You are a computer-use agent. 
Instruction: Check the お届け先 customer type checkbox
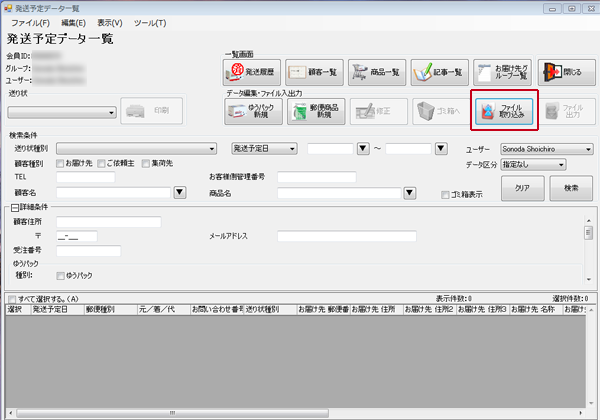61,163
